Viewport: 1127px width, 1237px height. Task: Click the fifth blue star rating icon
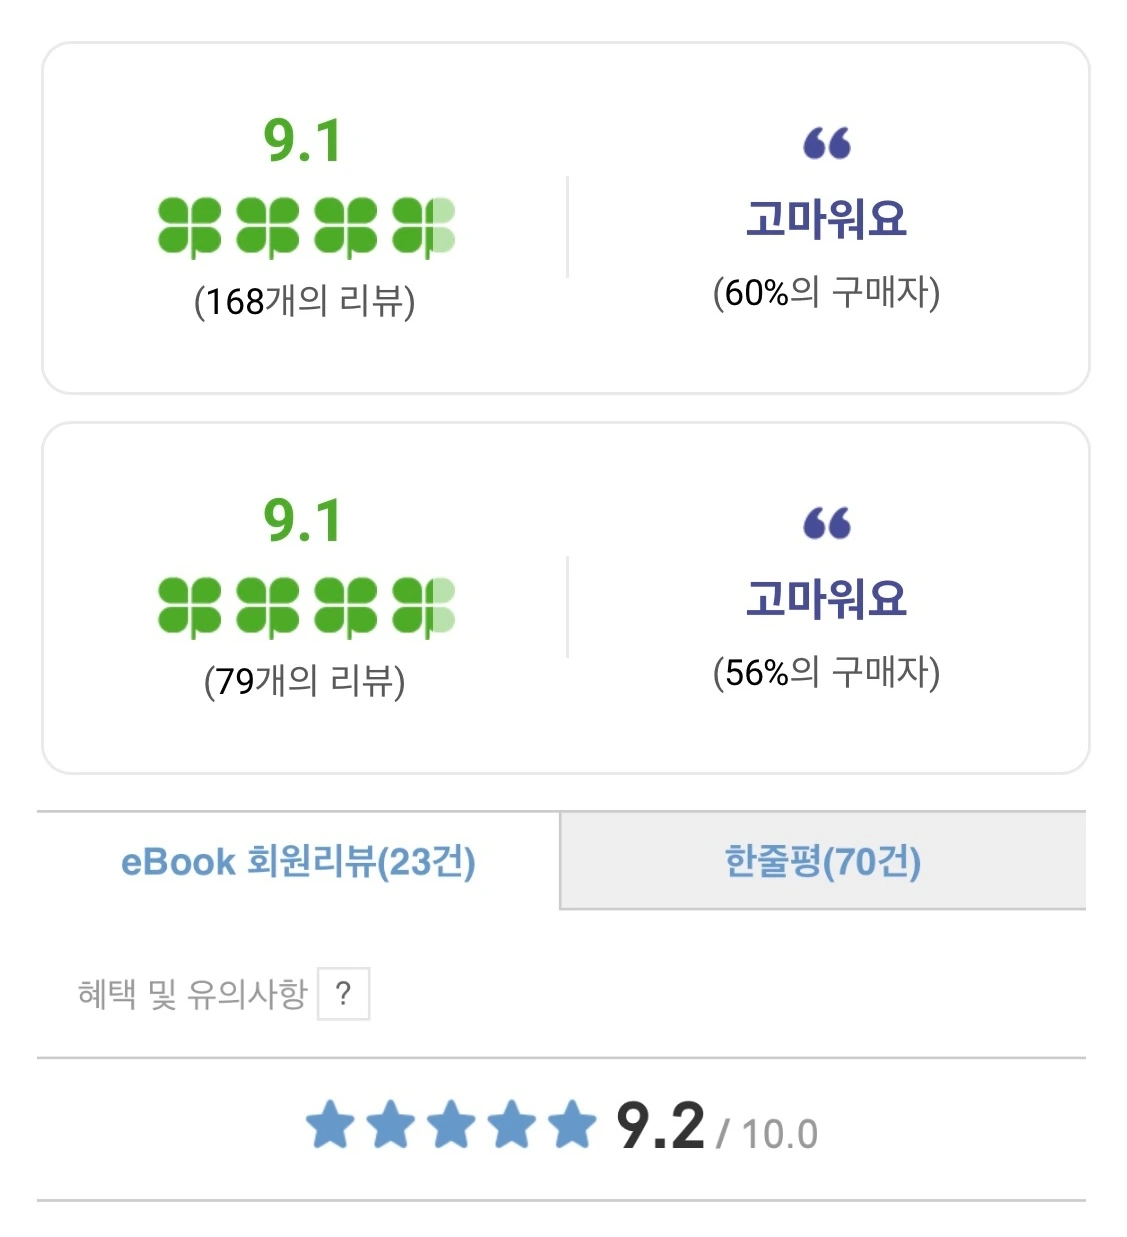(572, 1124)
